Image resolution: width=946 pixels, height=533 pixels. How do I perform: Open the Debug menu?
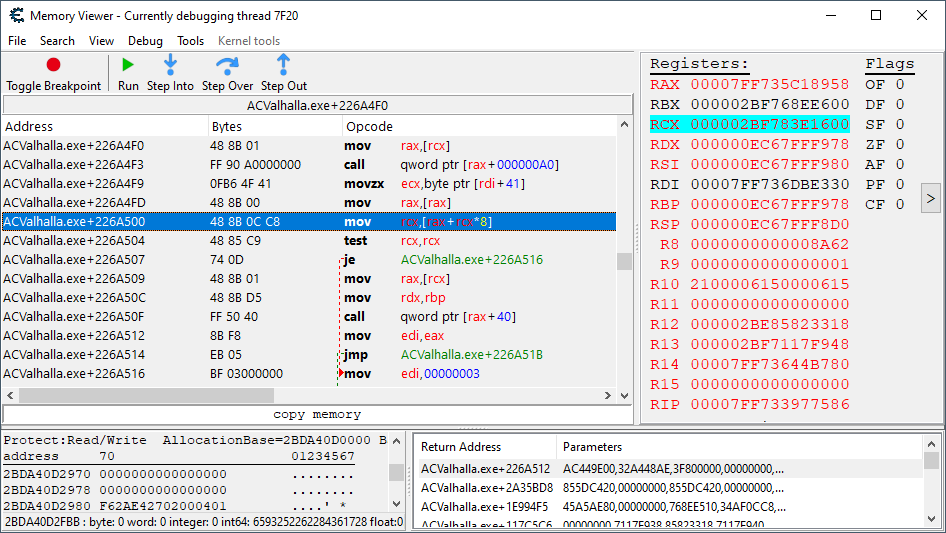coord(145,41)
